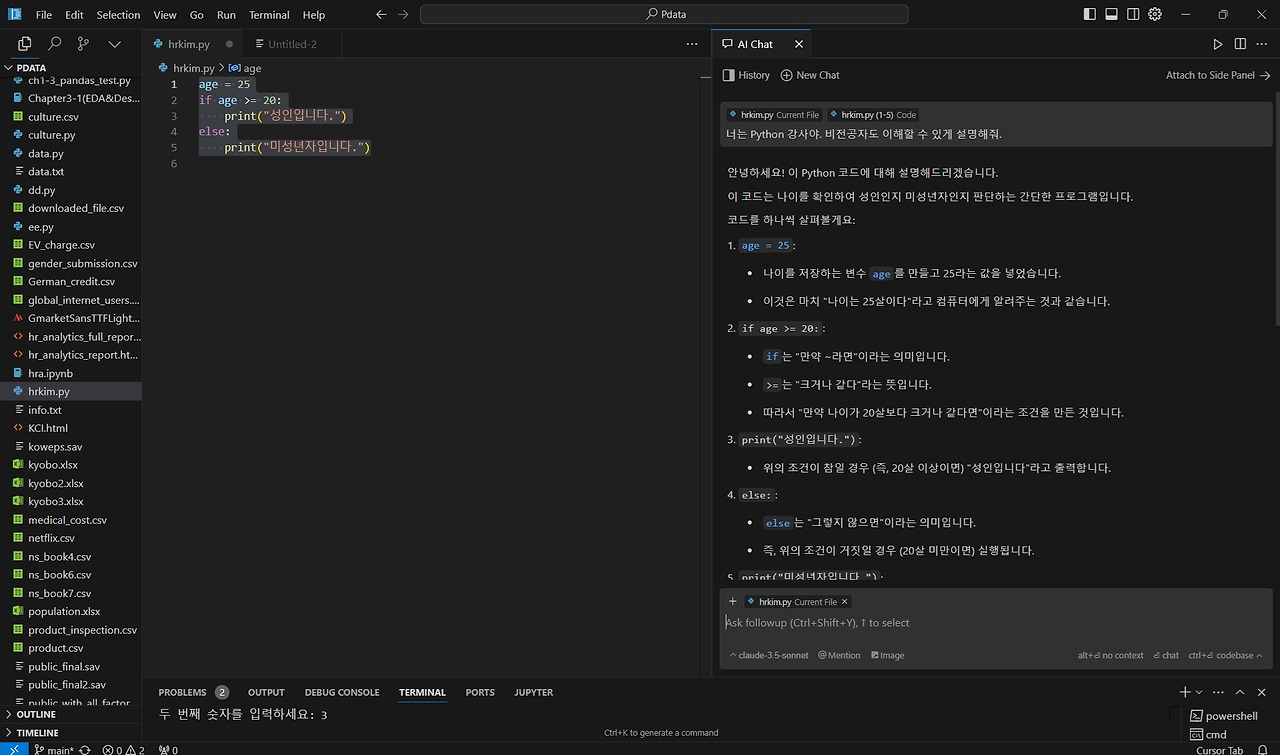The height and width of the screenshot is (755, 1280).
Task: Open the claude-3.5-sonnet model selector
Action: coord(768,656)
